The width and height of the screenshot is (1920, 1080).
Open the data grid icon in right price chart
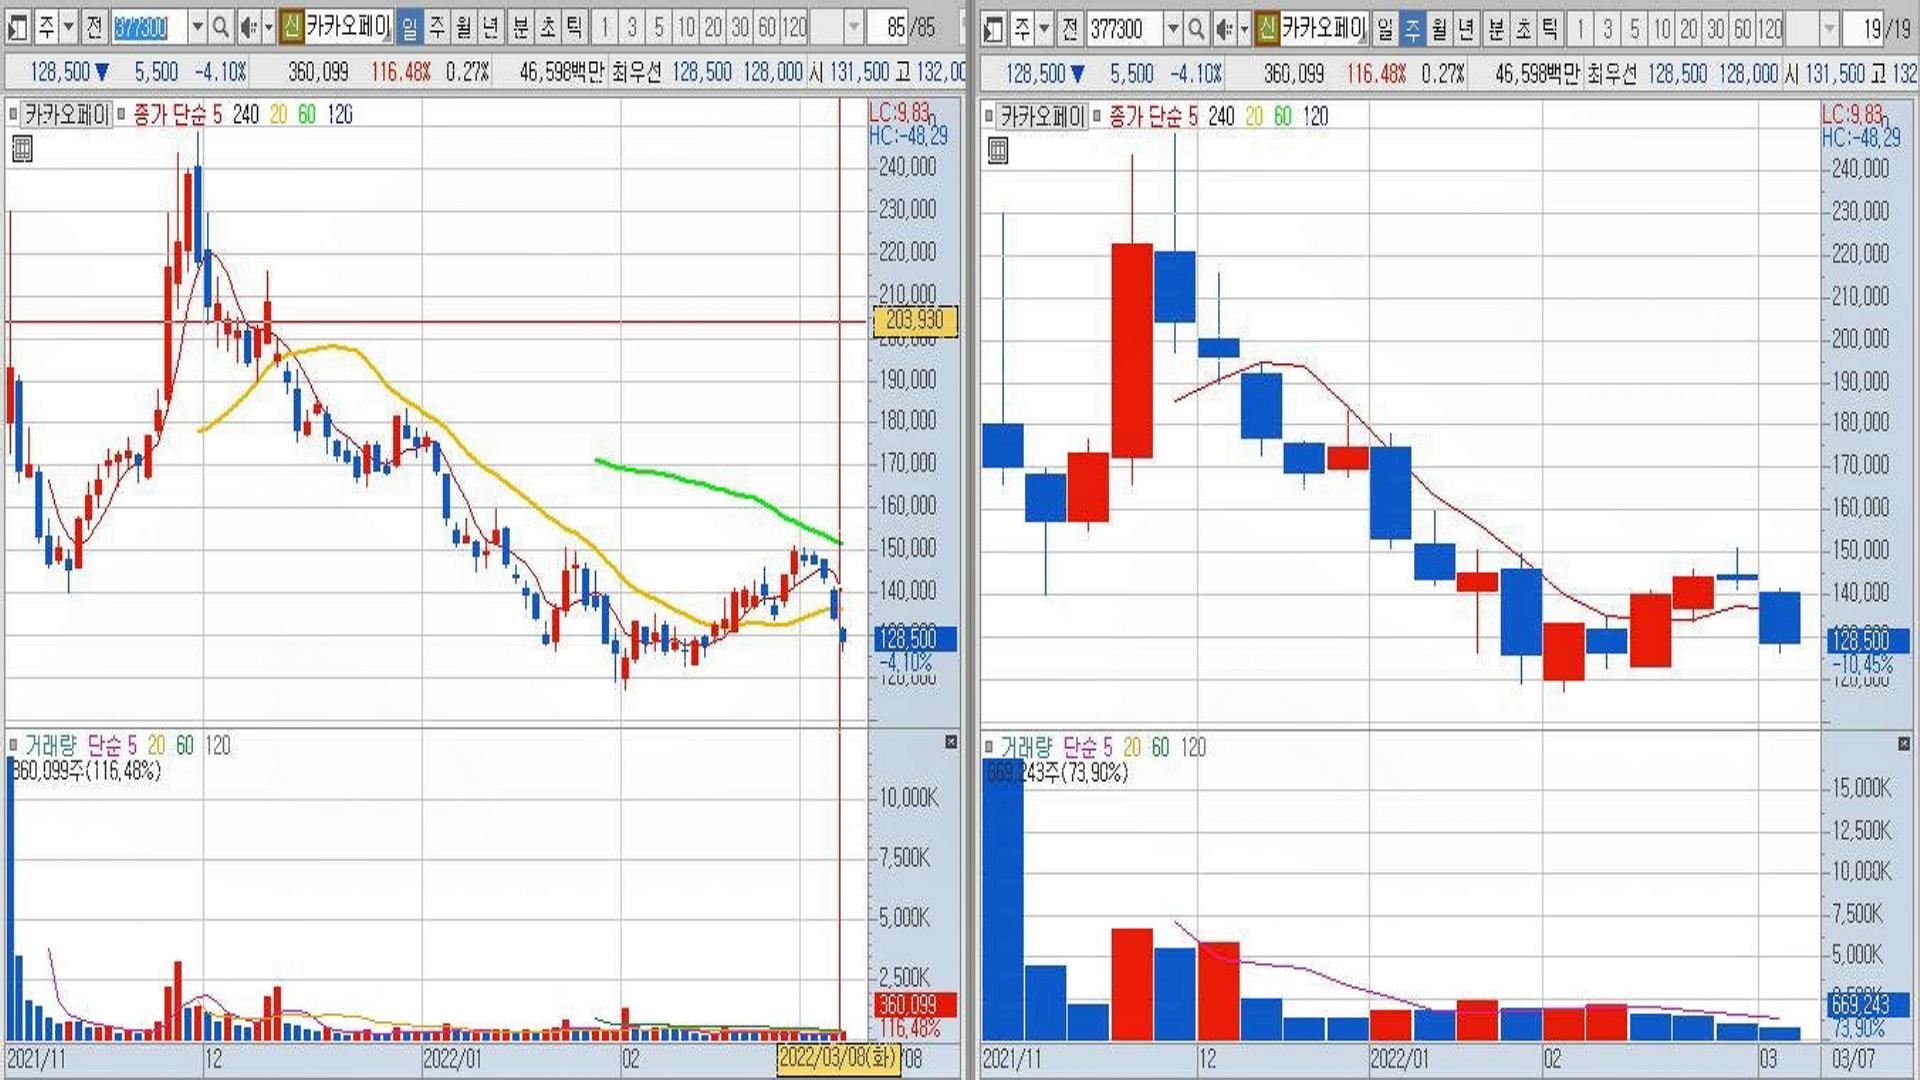[x=997, y=152]
